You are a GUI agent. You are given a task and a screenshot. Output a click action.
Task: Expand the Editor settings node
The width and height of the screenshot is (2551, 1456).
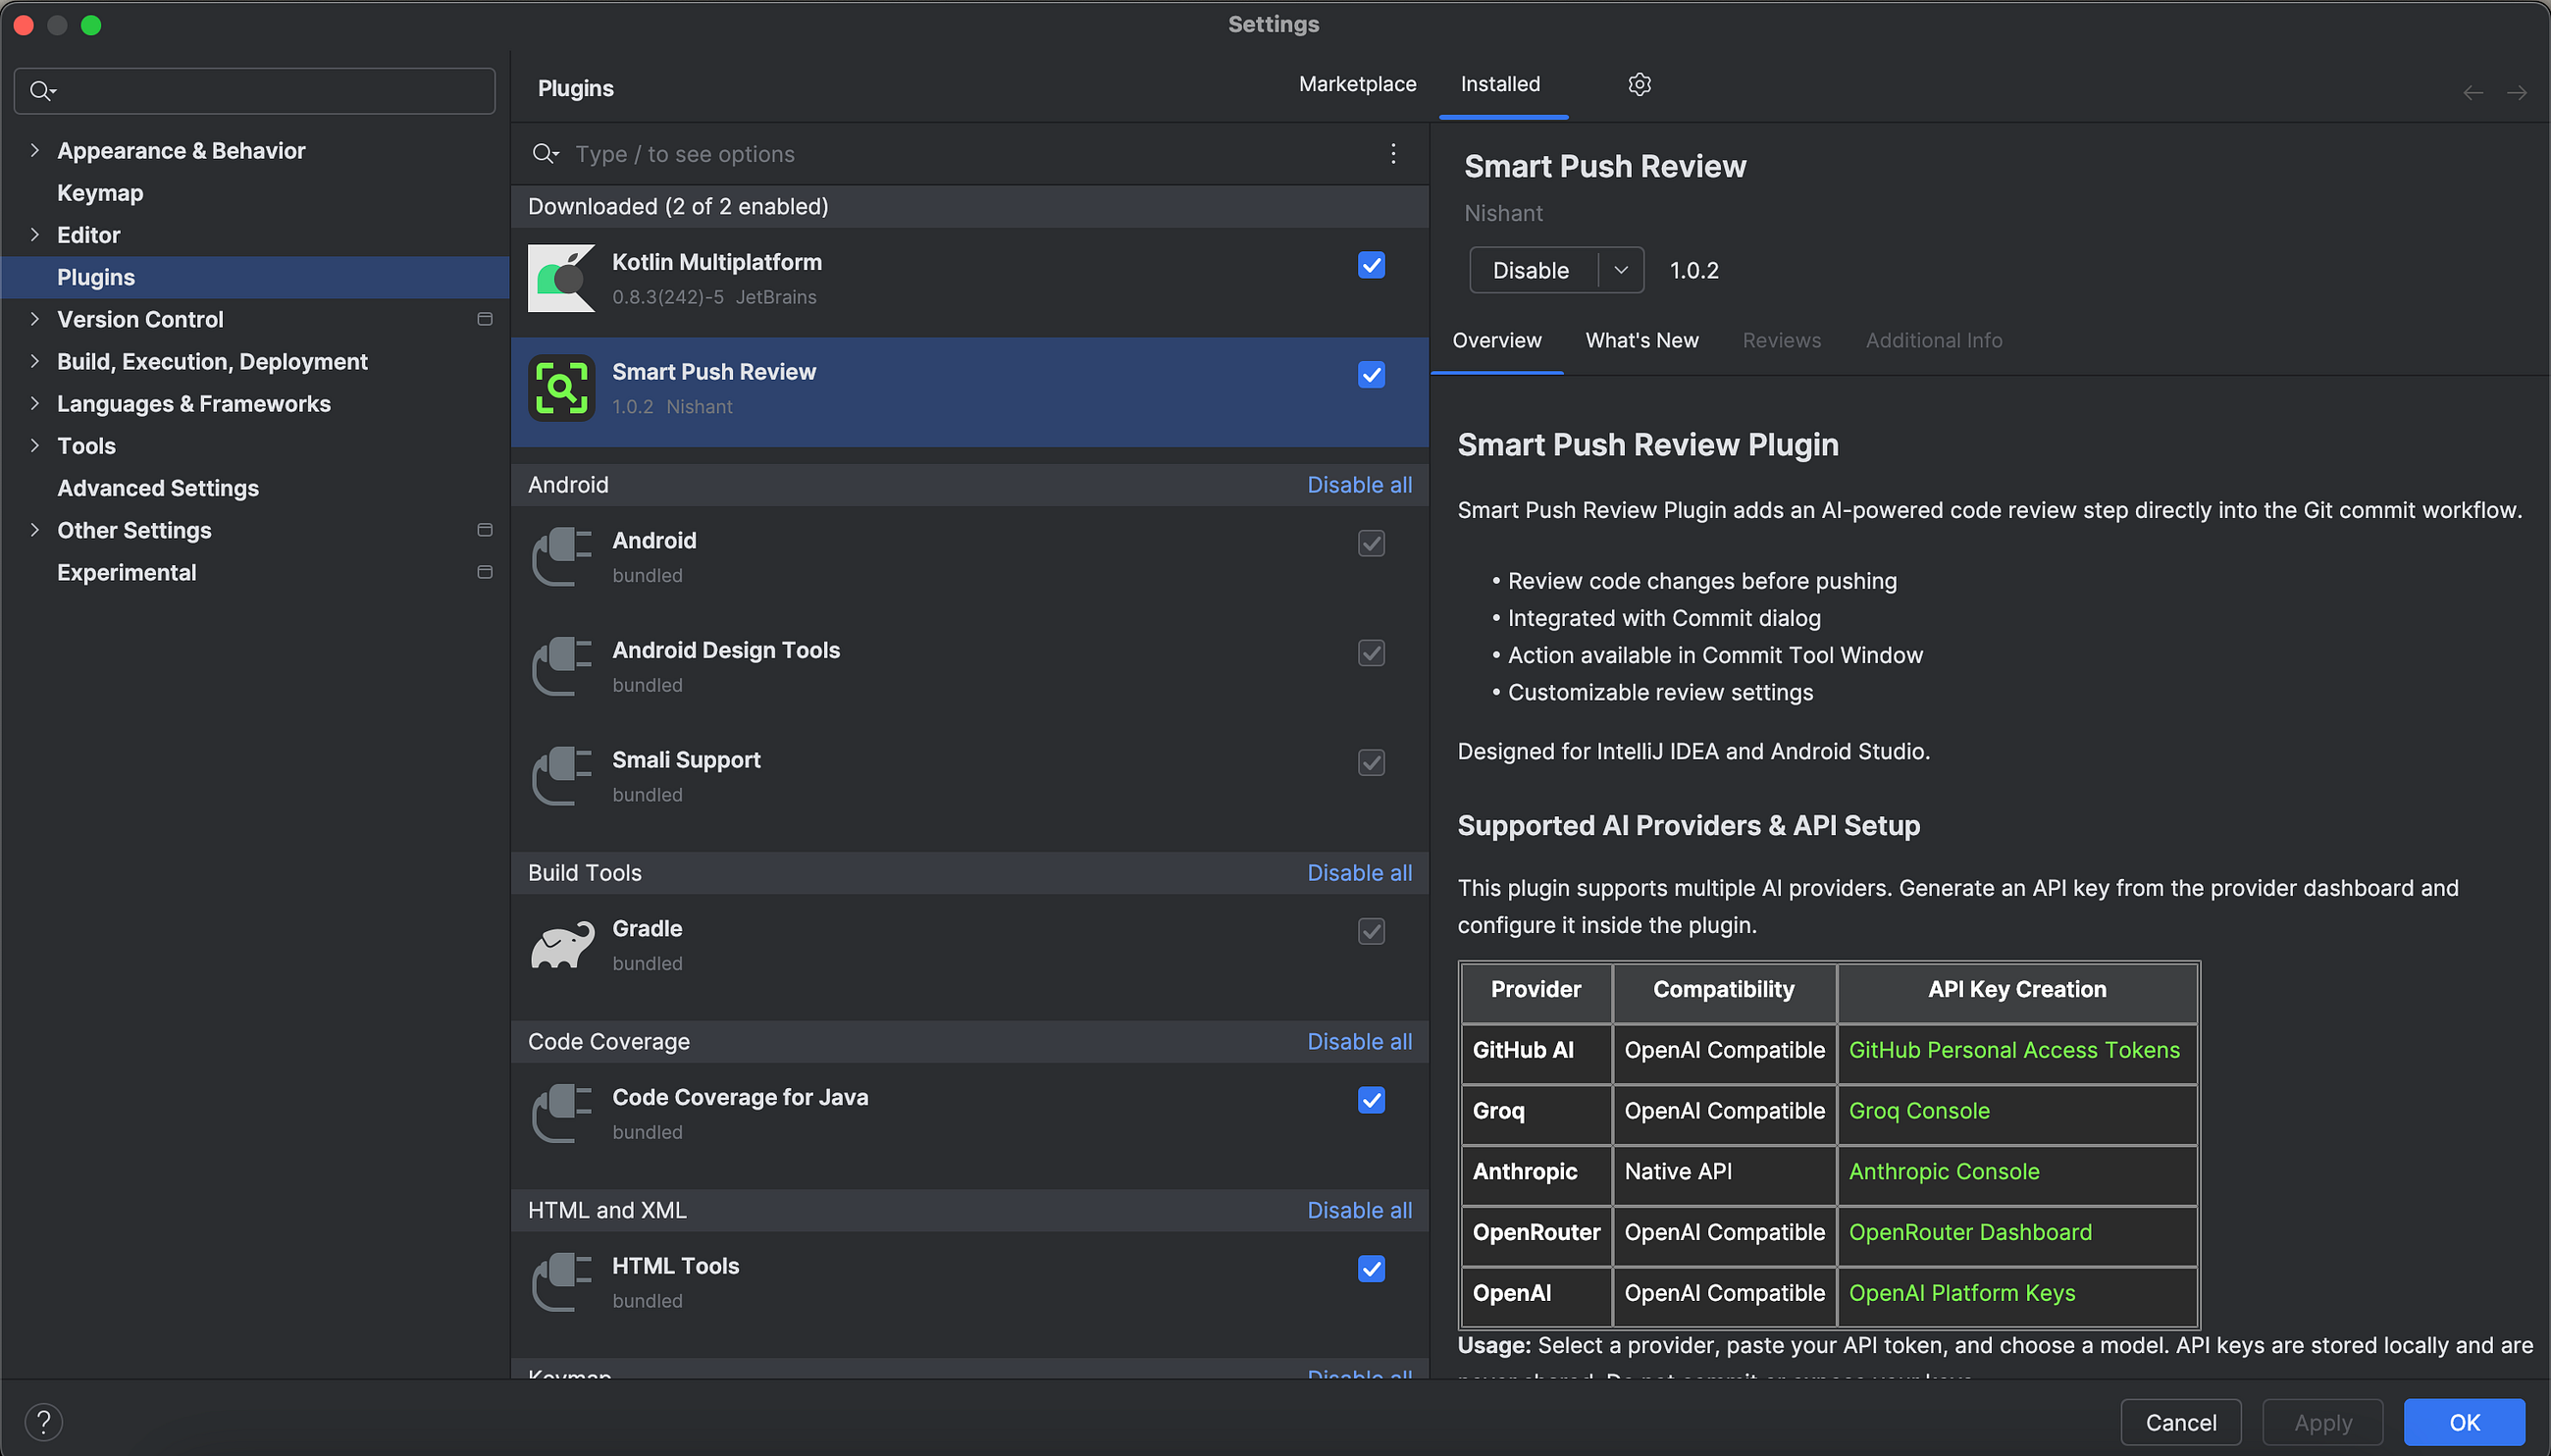[x=35, y=234]
